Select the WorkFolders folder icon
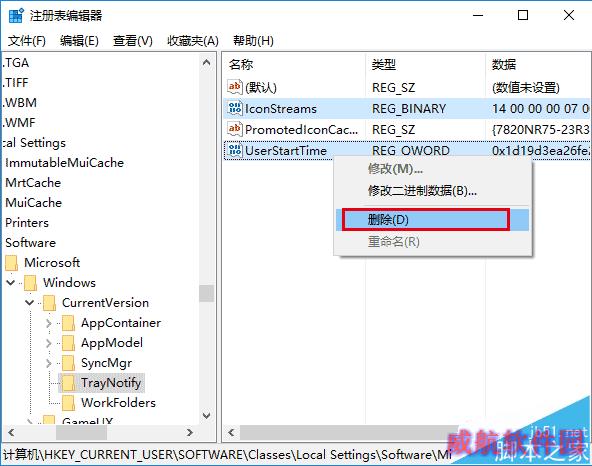 coord(68,403)
